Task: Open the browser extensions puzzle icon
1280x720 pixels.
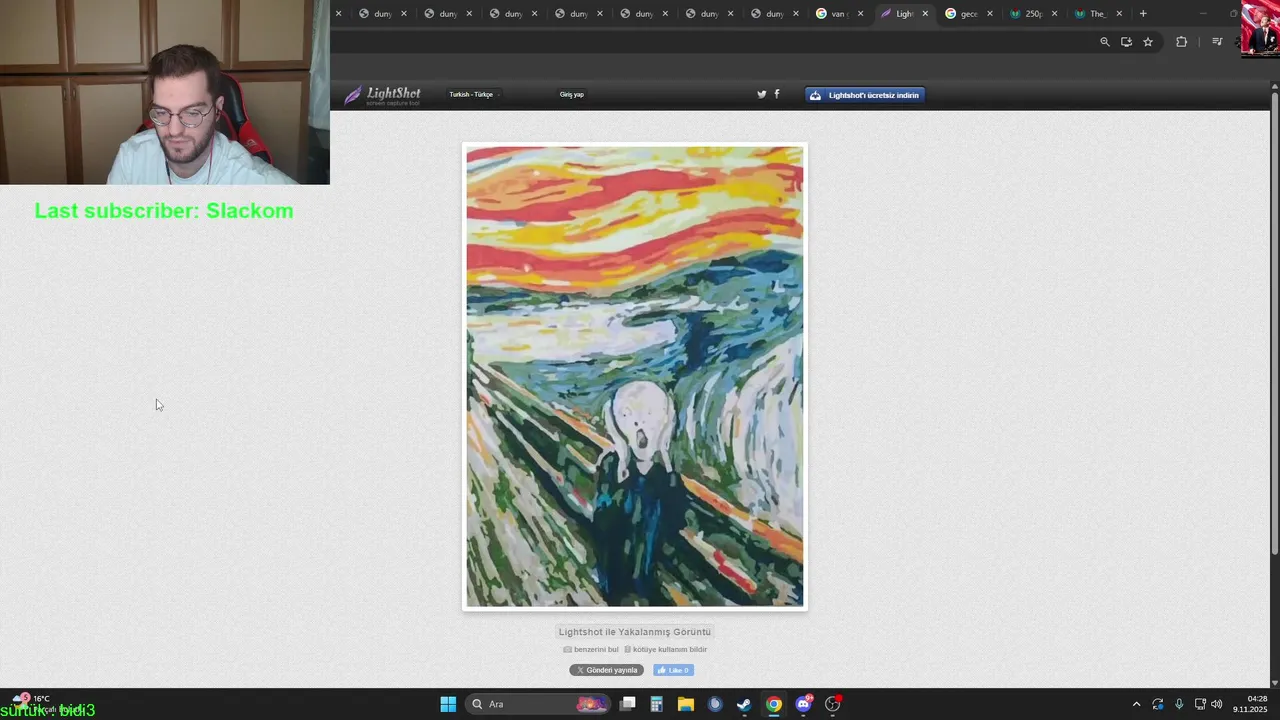Action: tap(1181, 42)
